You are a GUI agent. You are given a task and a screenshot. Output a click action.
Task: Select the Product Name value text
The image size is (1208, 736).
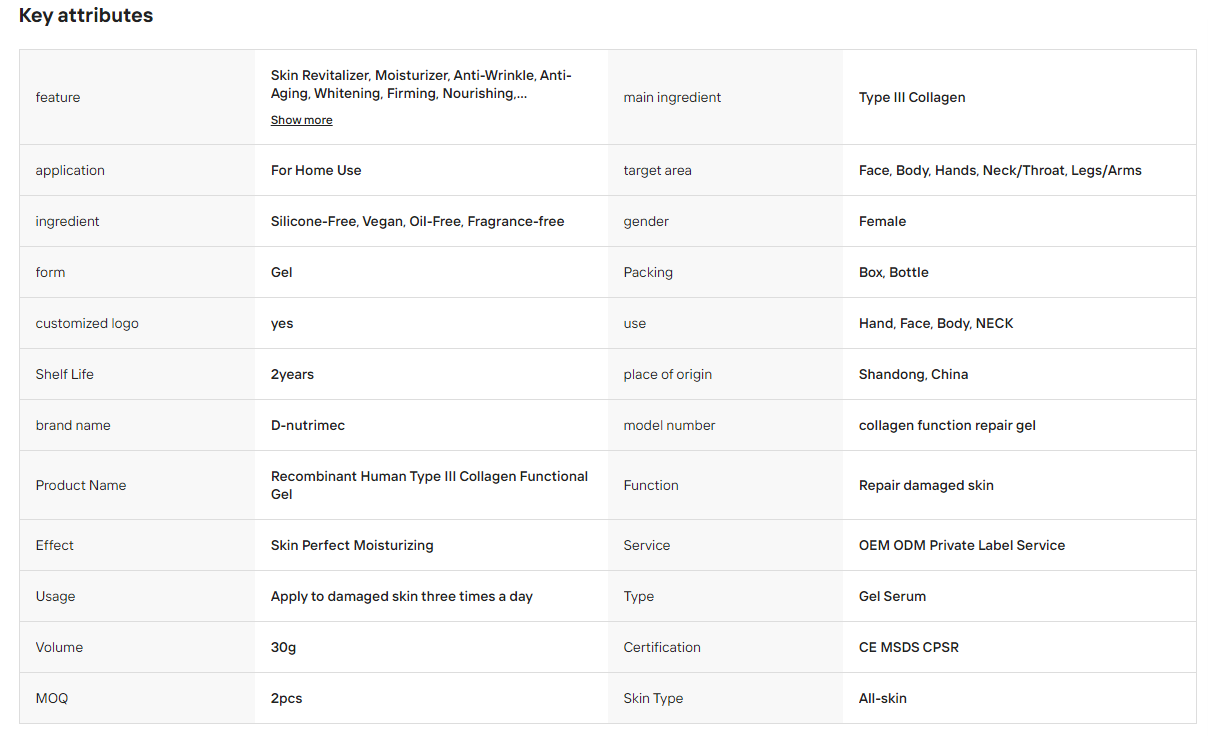[x=429, y=485]
